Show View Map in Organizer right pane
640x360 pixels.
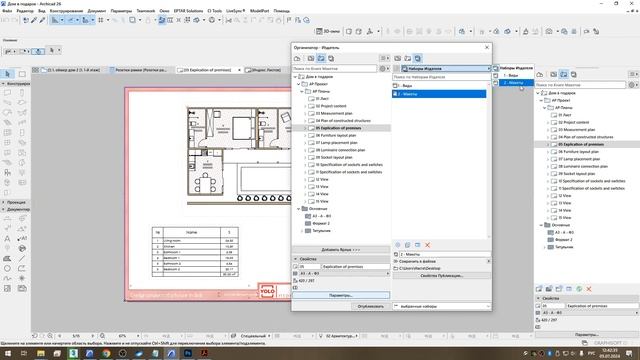pos(398,58)
